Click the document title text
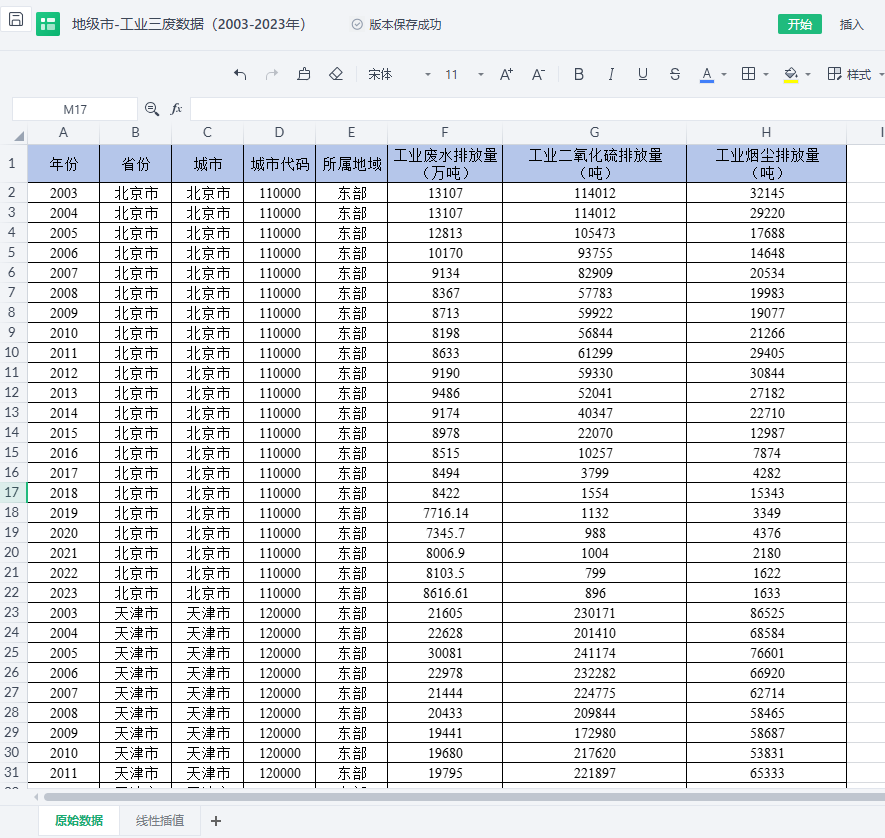Image resolution: width=885 pixels, height=838 pixels. click(x=189, y=24)
